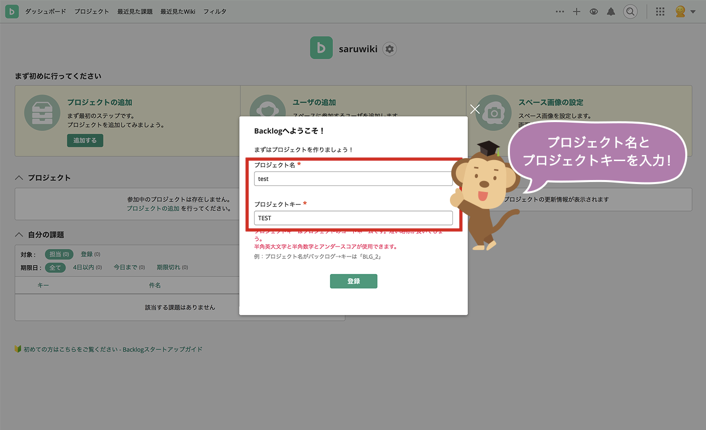Click the スペース画像の設定 camera icon
Screen dimensions: 706x430
(x=493, y=113)
